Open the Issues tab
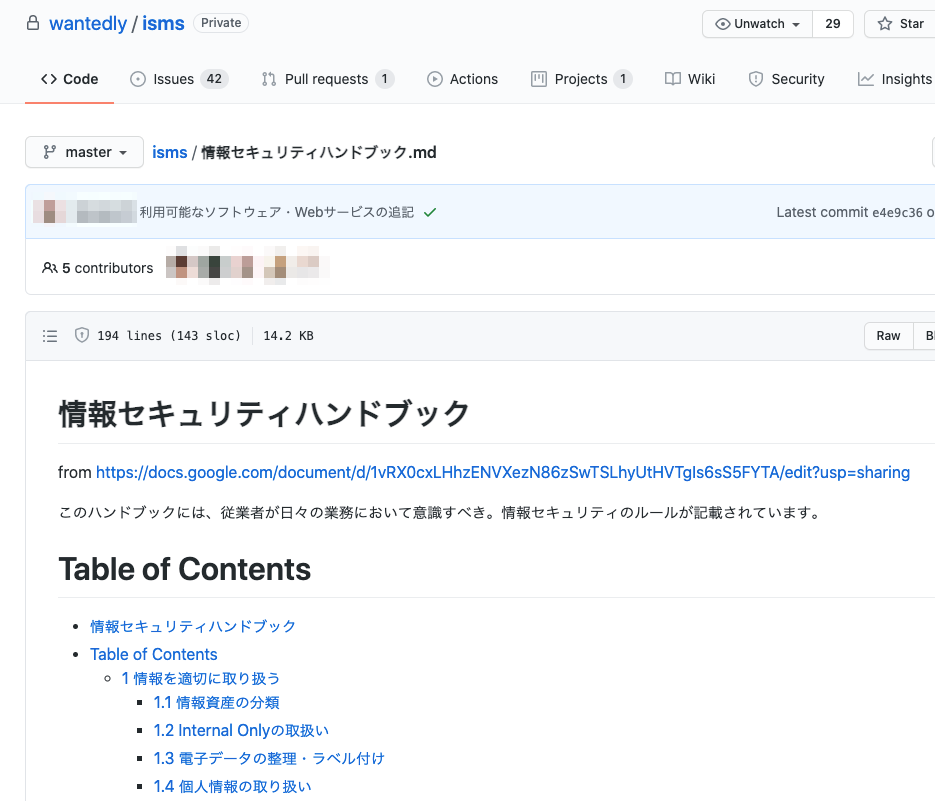 click(179, 79)
